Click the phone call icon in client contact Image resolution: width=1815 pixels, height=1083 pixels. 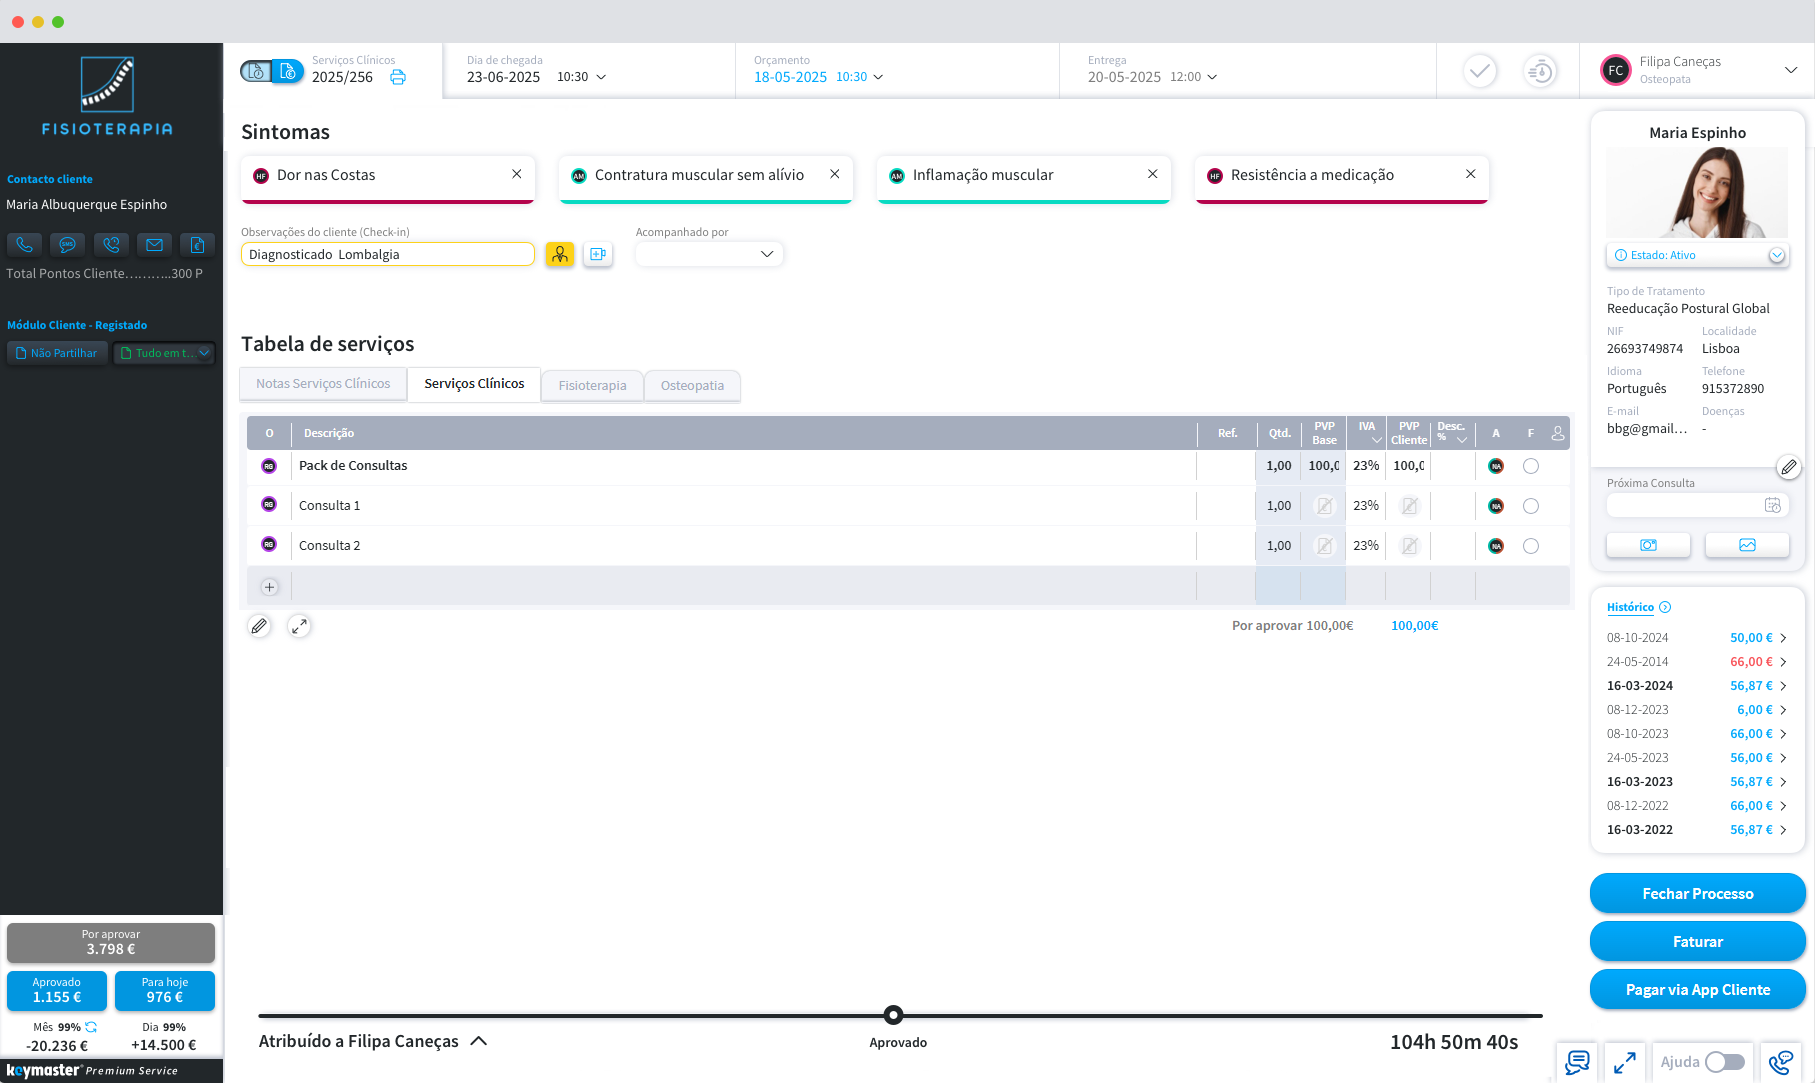[x=24, y=244]
